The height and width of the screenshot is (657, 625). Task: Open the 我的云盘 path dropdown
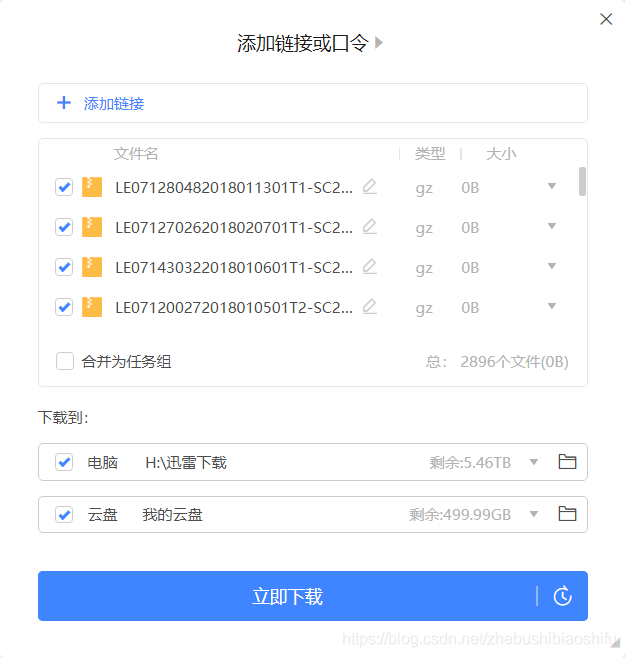(x=534, y=514)
